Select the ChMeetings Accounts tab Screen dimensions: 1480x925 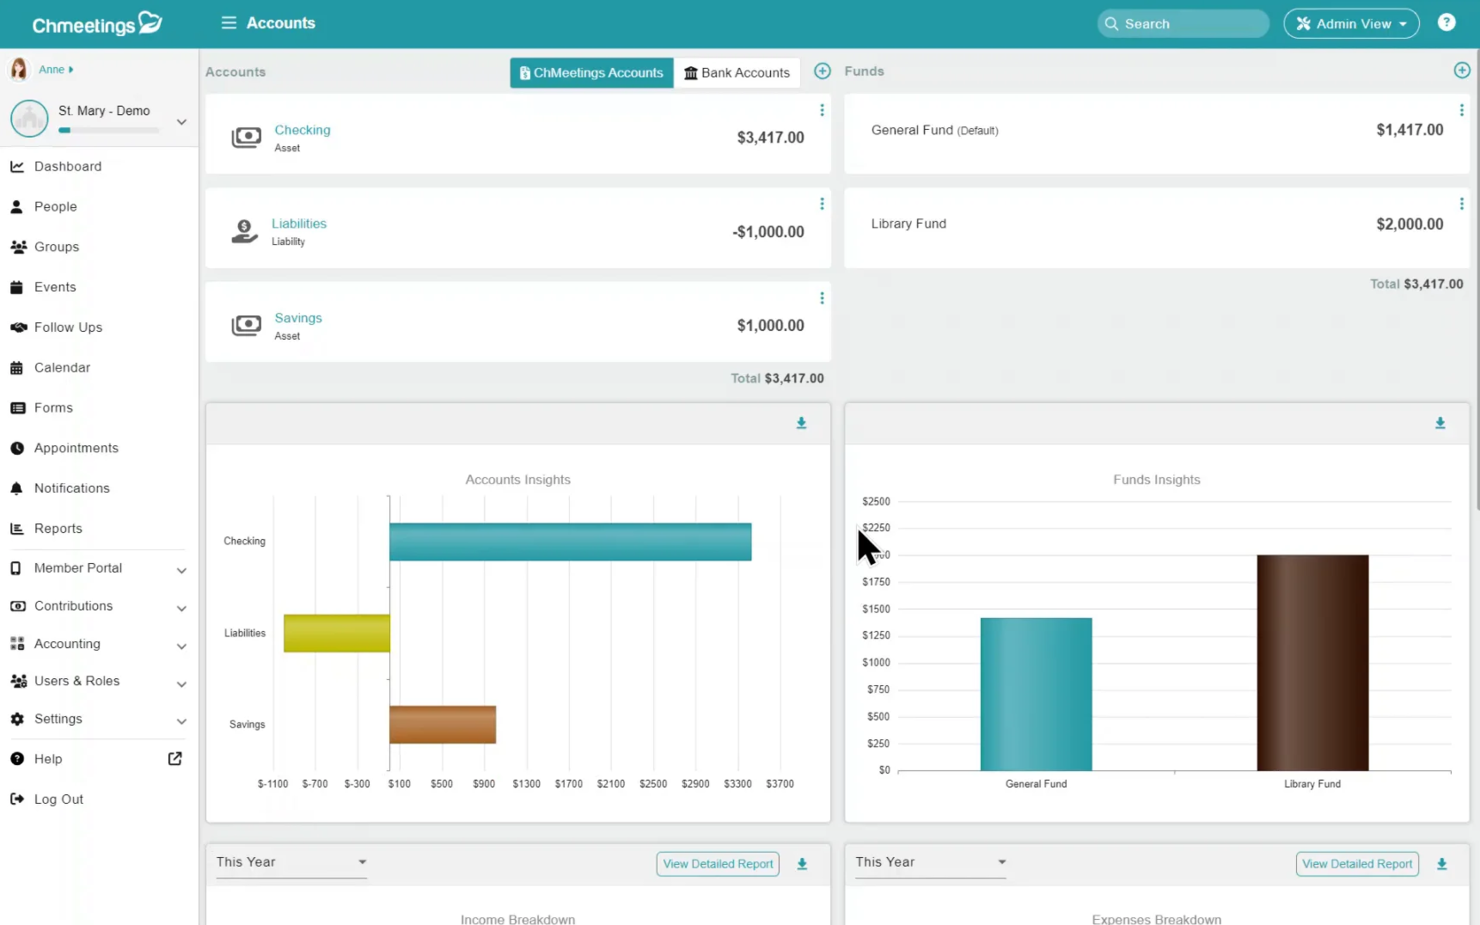(591, 72)
